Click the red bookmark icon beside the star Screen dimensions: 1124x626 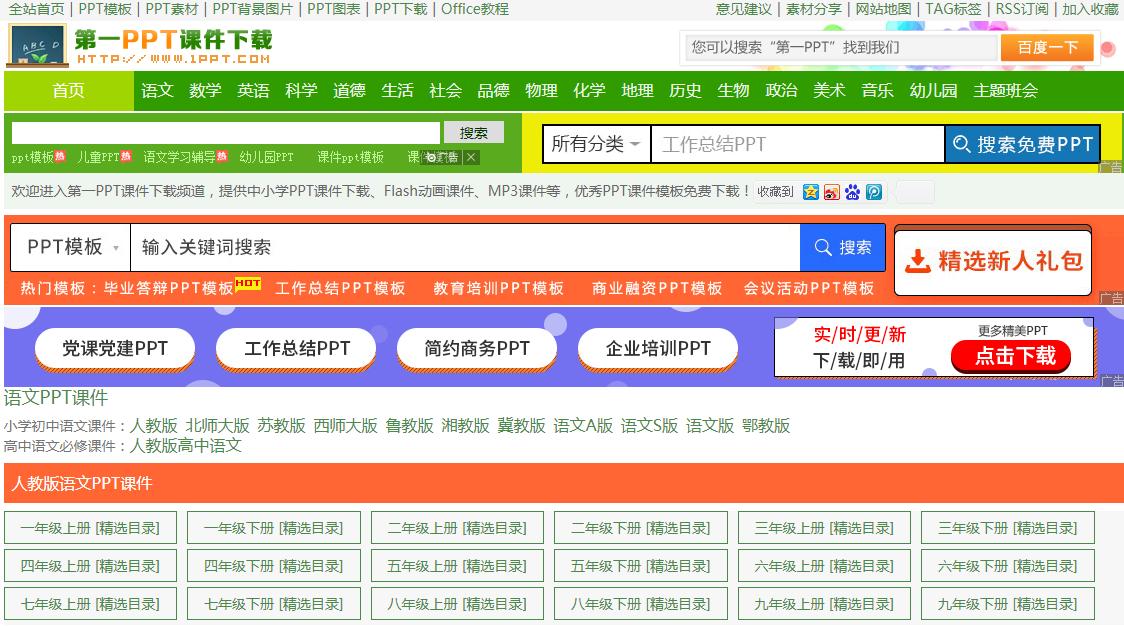831,191
